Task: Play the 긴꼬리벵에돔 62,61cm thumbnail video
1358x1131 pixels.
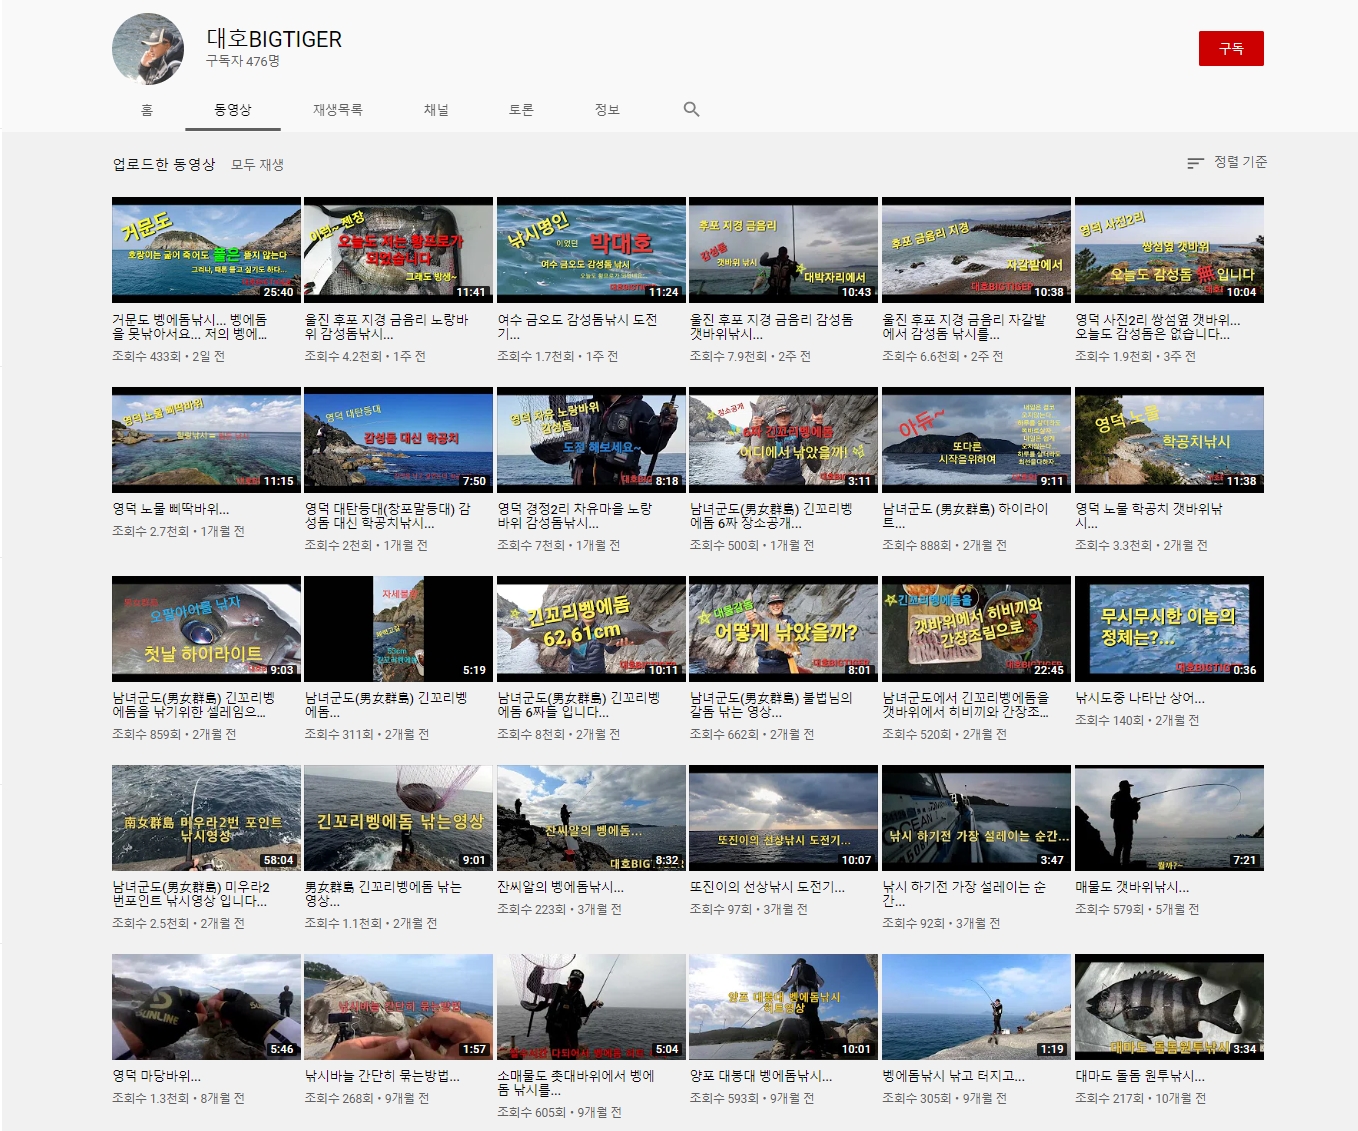Action: click(x=591, y=628)
